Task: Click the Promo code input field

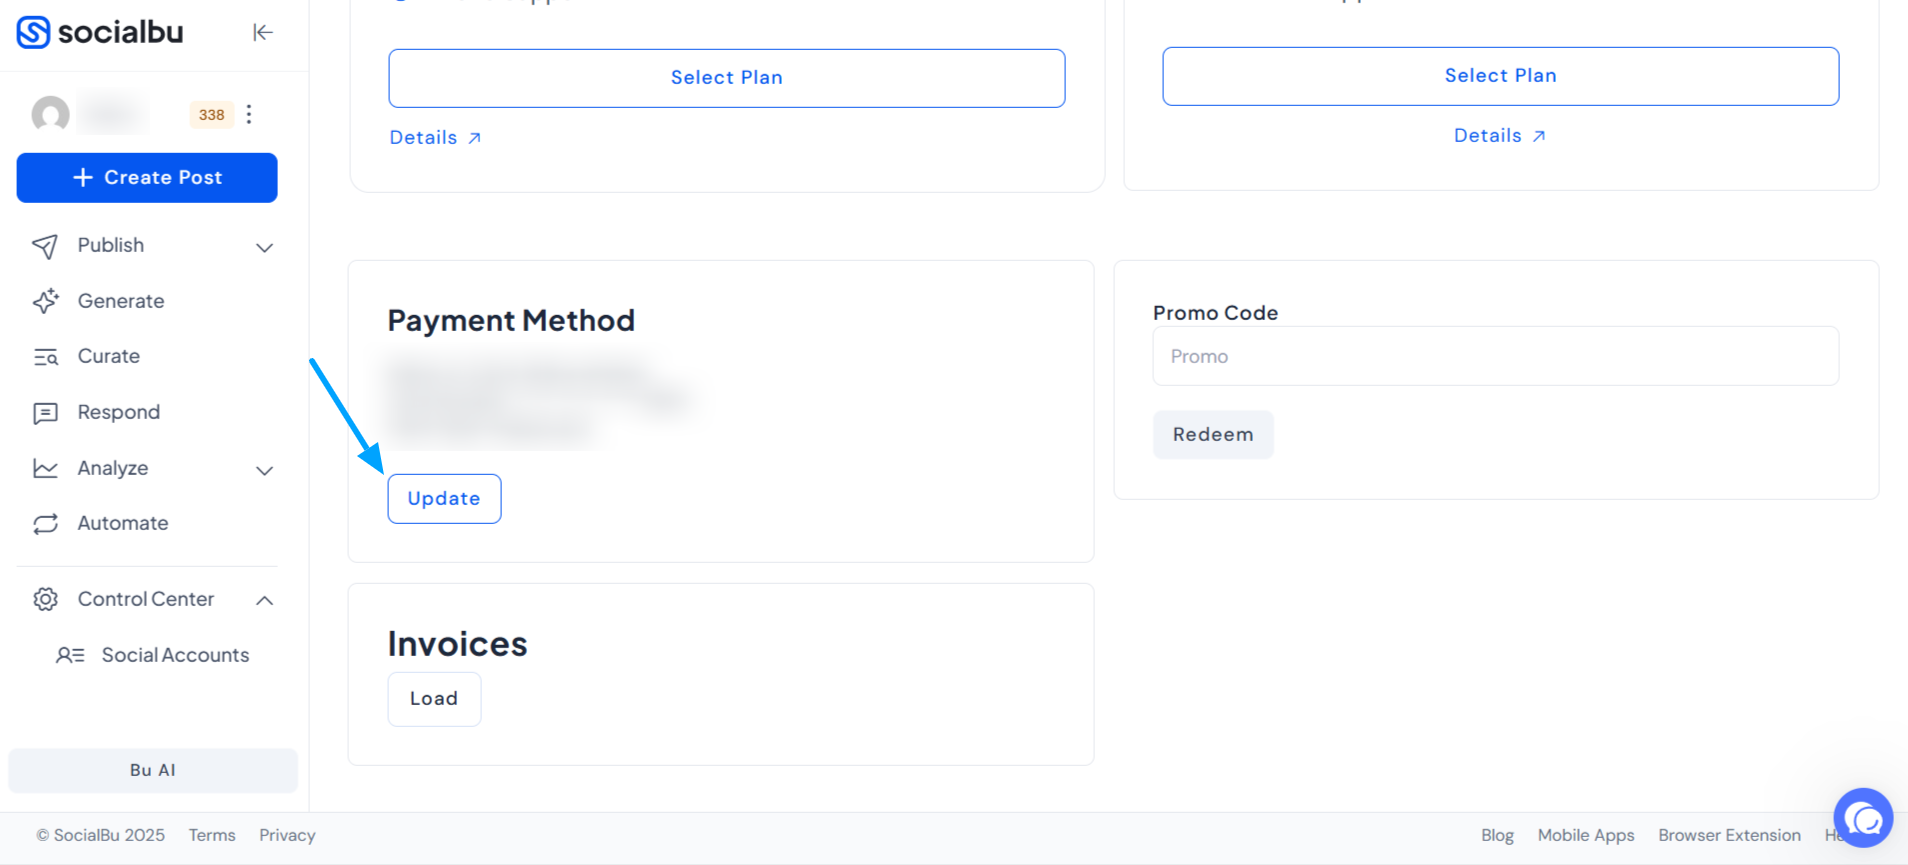Action: tap(1495, 356)
